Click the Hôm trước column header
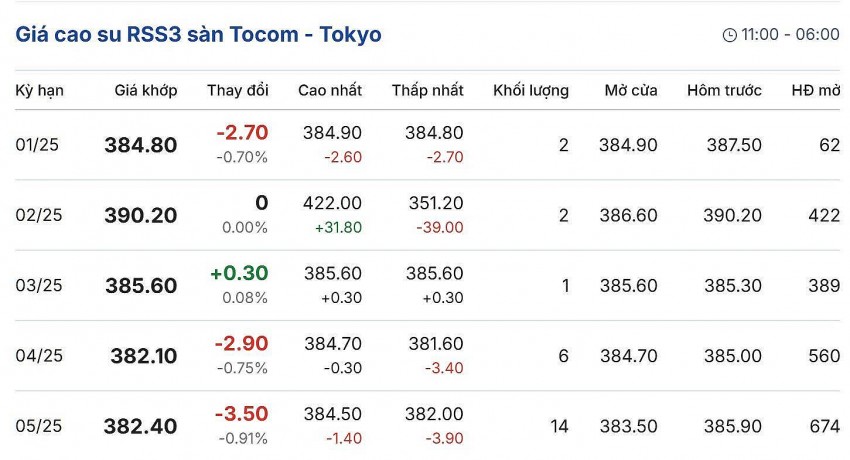Image resolution: width=850 pixels, height=460 pixels. click(724, 90)
